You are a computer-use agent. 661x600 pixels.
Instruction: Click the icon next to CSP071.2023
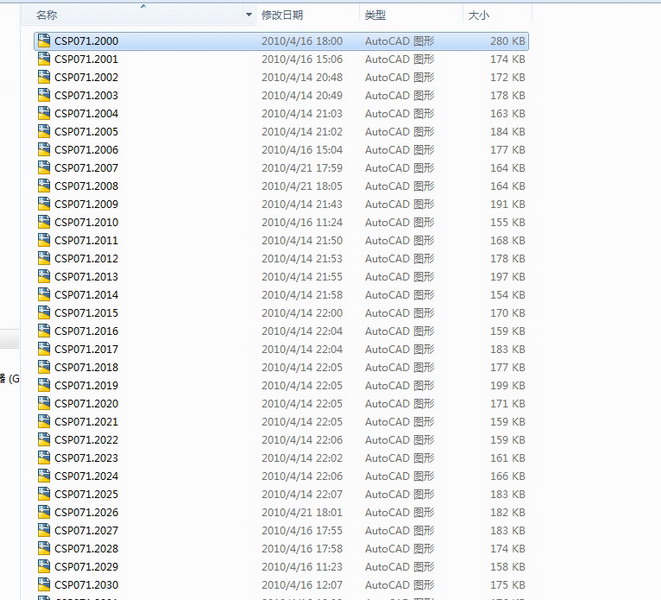tap(44, 458)
